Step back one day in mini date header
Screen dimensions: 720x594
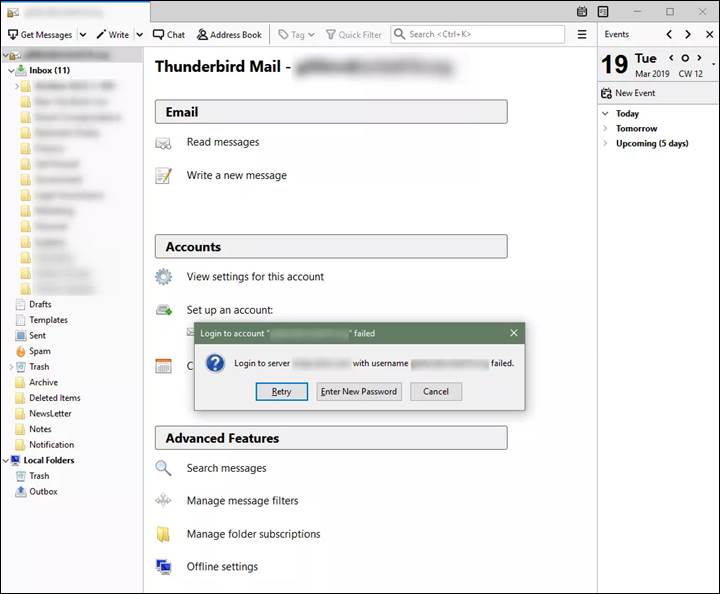pyautogui.click(x=671, y=58)
